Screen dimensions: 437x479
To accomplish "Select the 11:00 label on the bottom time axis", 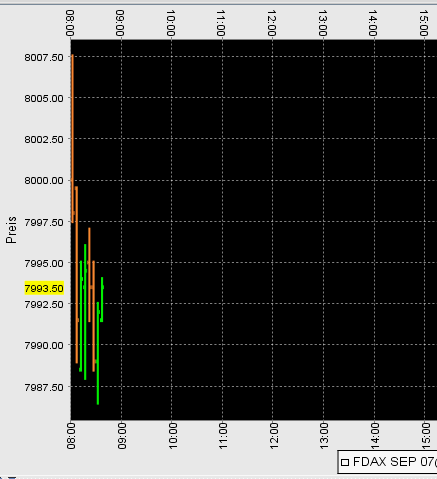I will (x=223, y=436).
